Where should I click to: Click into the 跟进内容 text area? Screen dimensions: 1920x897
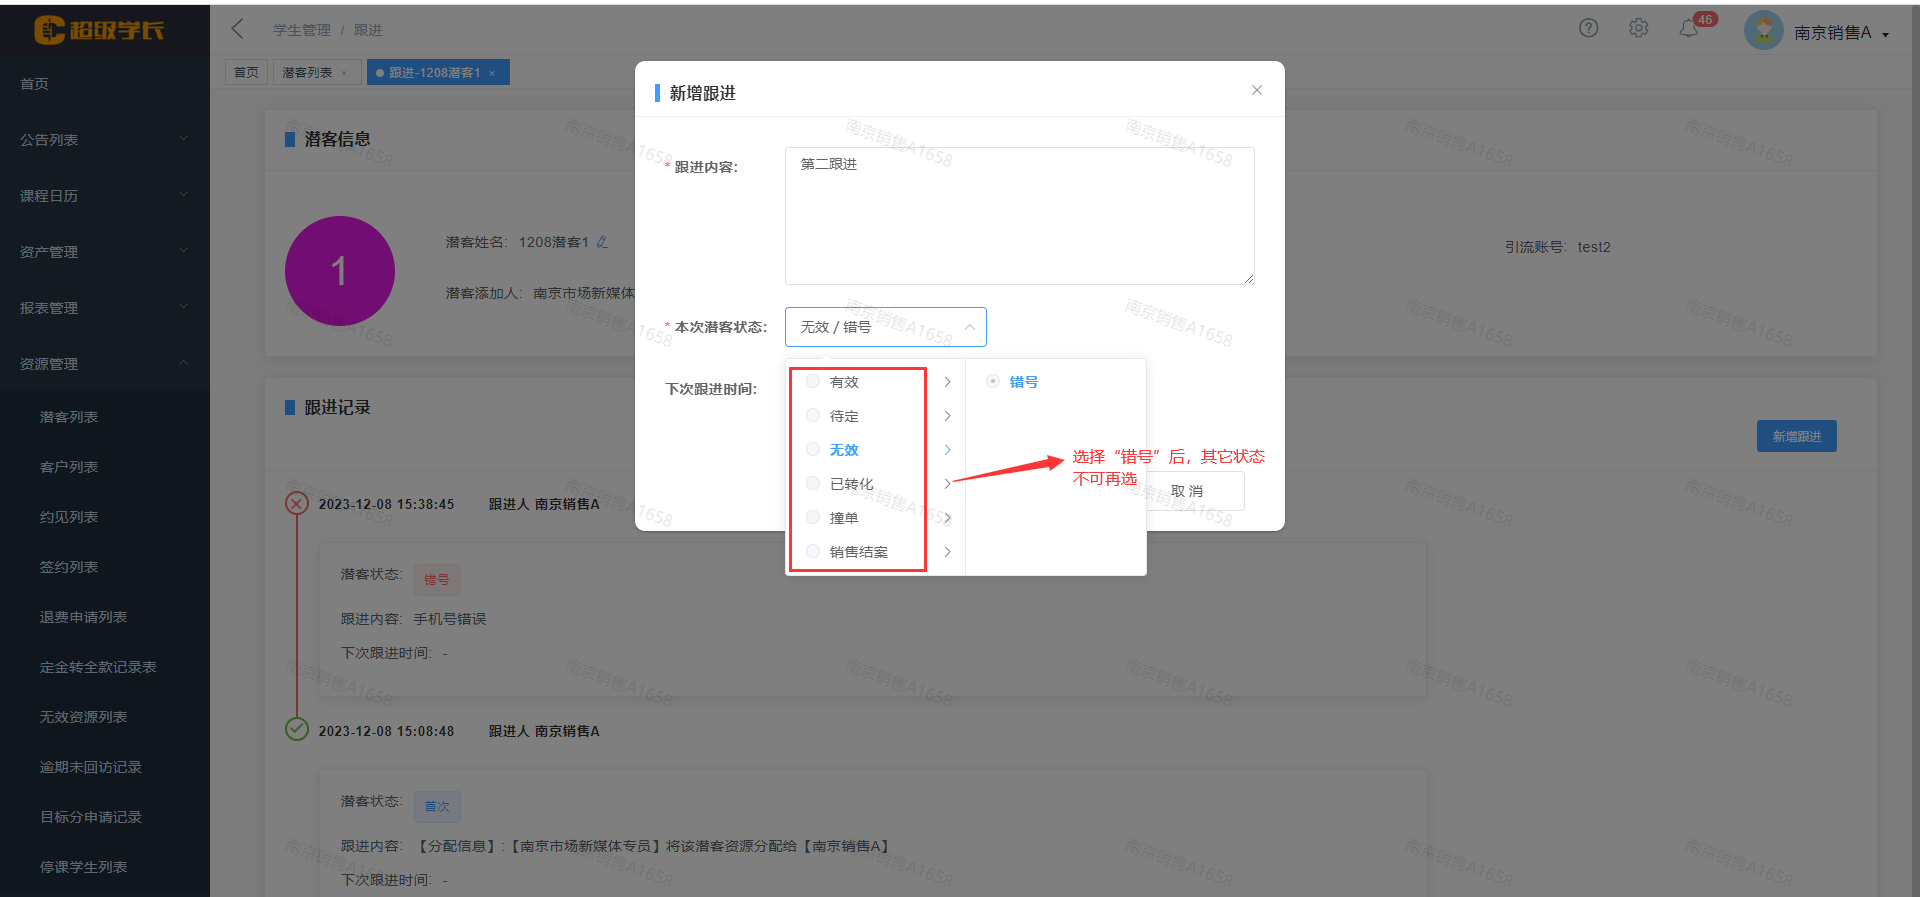coord(1019,216)
